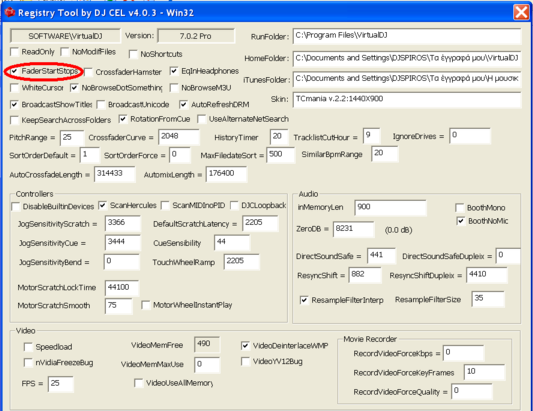Enable CrossfaderHamster checkbox
This screenshot has height=411, width=533.
tap(88, 72)
